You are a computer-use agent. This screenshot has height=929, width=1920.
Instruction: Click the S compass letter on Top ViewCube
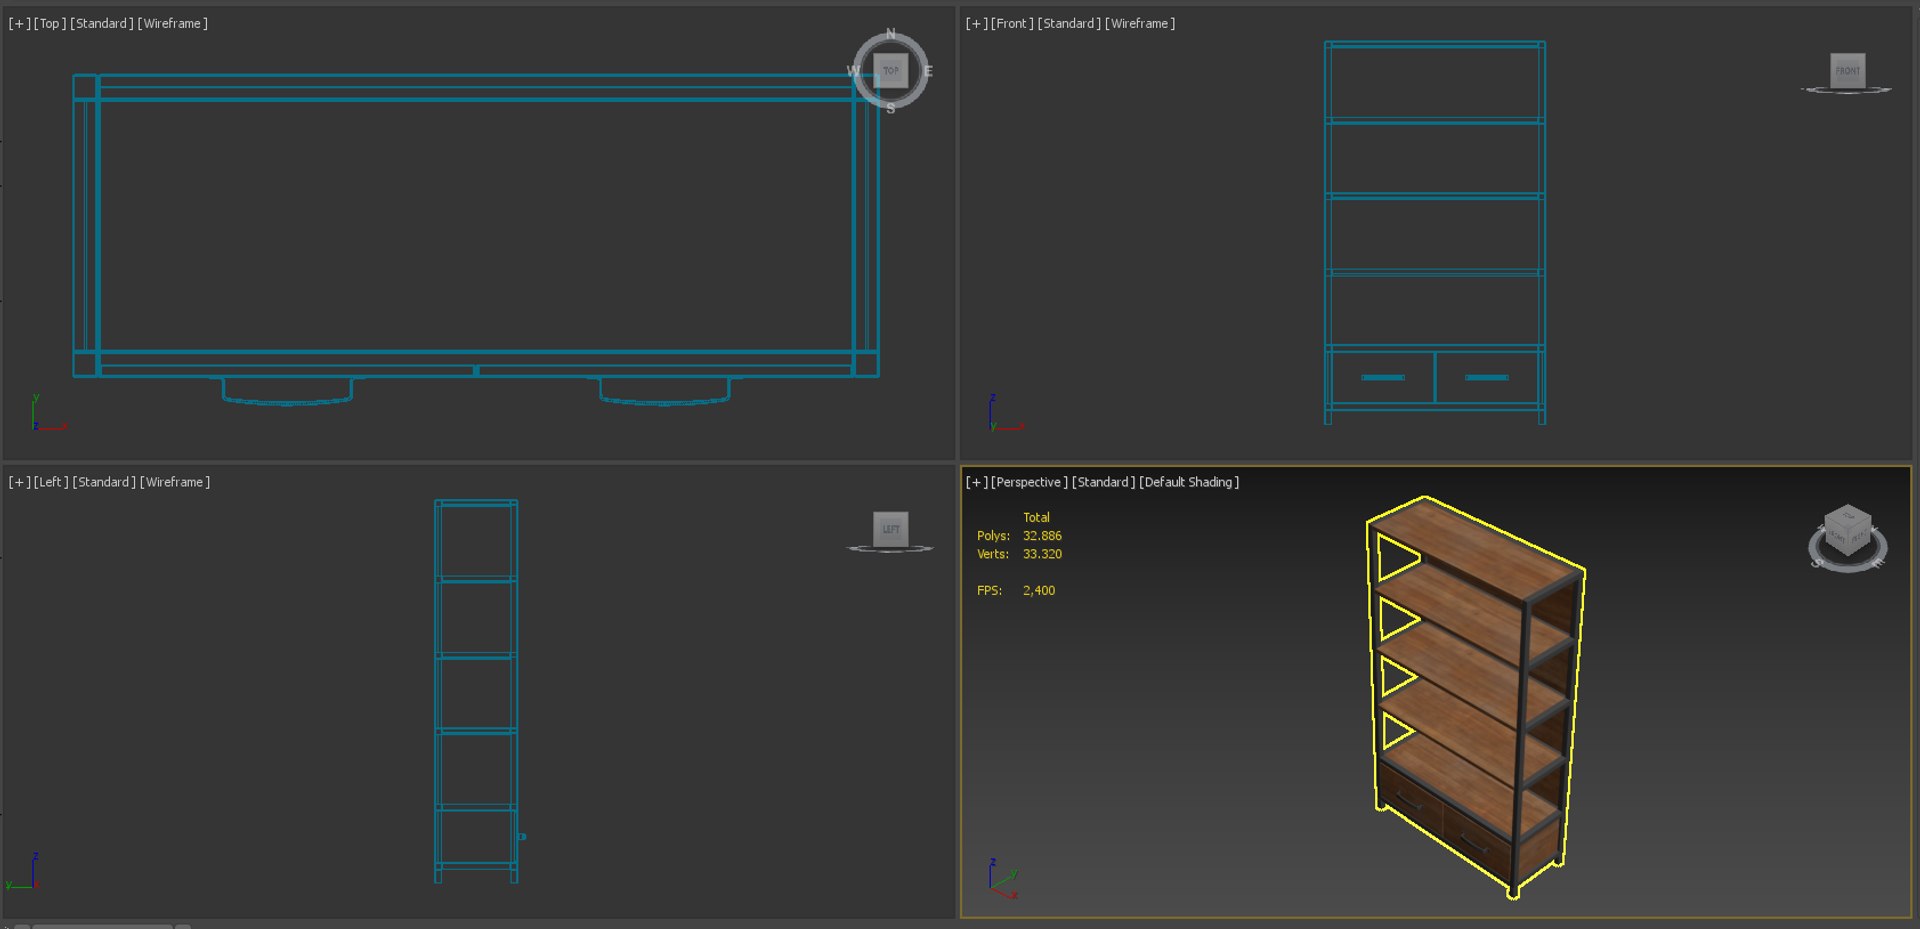890,108
